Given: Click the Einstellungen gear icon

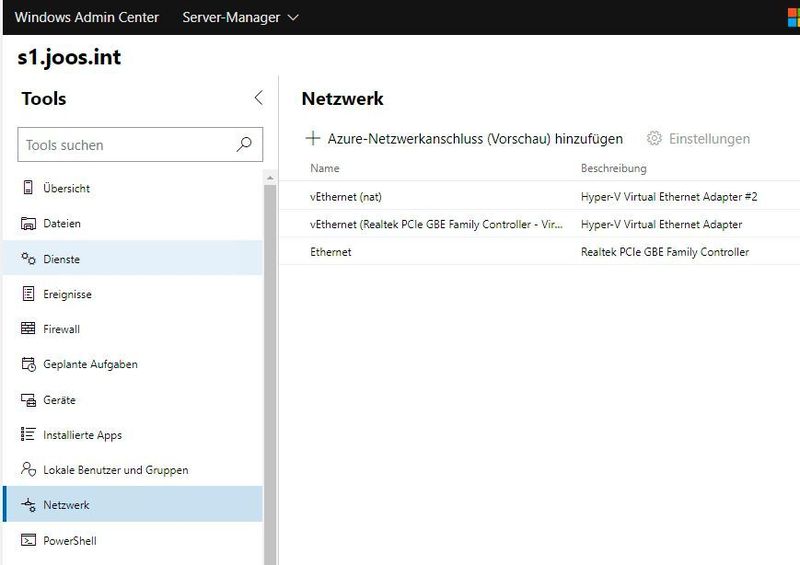Looking at the screenshot, I should tap(654, 138).
